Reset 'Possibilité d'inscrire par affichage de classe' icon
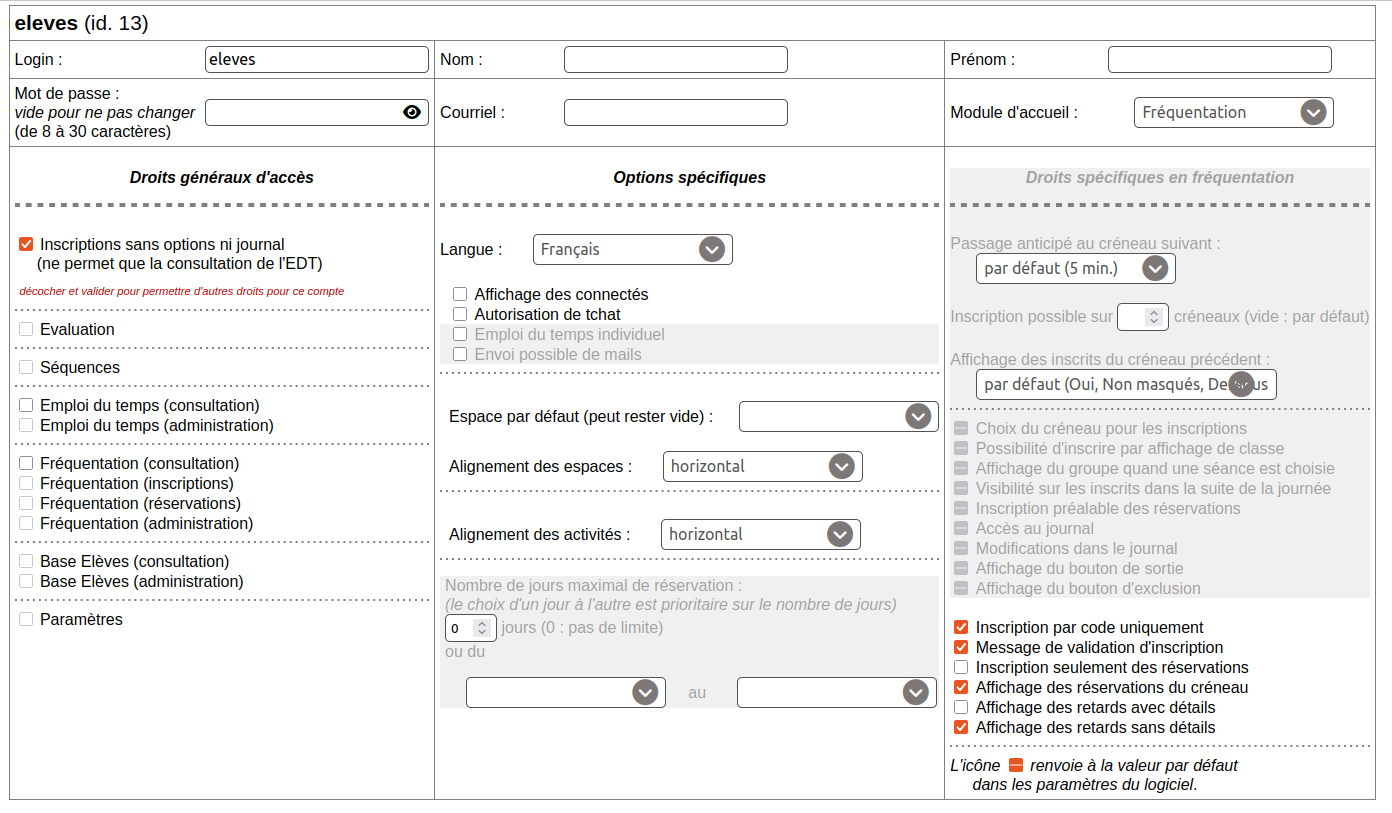Image resolution: width=1392 pixels, height=813 pixels. (961, 449)
